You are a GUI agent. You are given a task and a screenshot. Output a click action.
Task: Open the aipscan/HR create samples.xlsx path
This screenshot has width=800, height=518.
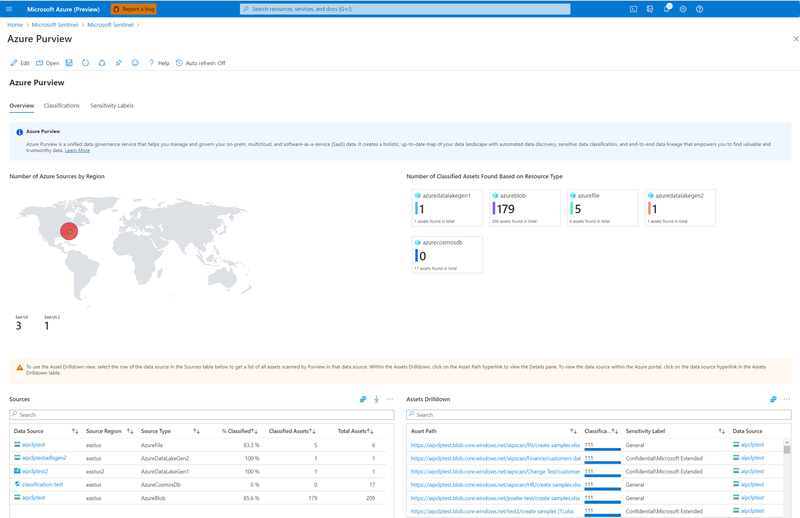(495, 485)
